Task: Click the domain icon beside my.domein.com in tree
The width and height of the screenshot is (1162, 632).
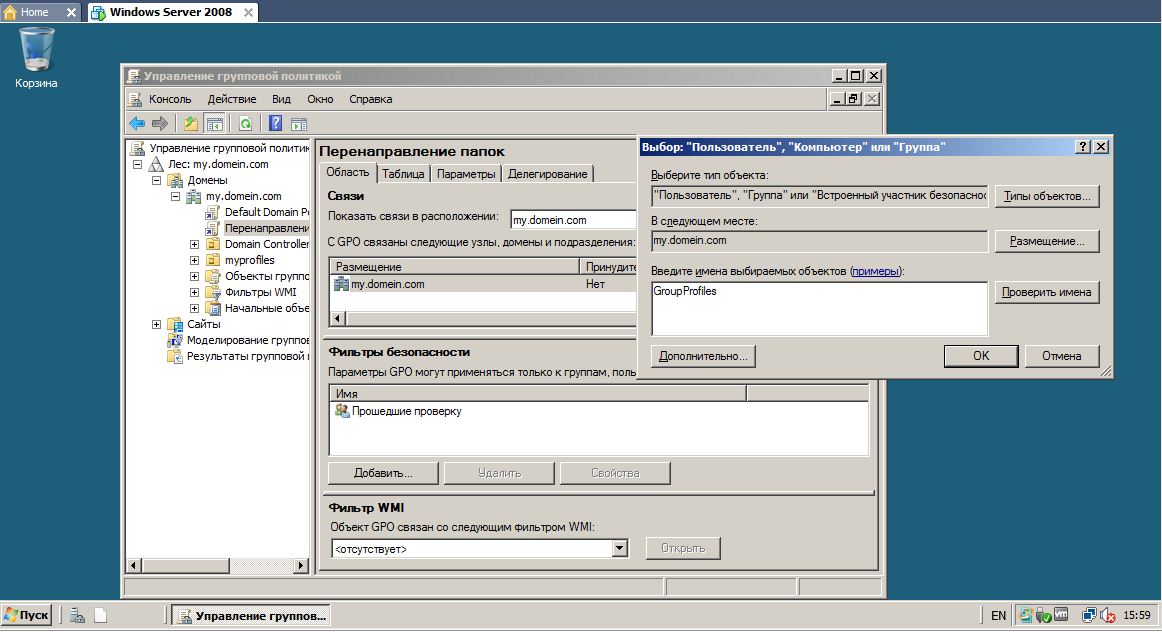Action: click(193, 196)
